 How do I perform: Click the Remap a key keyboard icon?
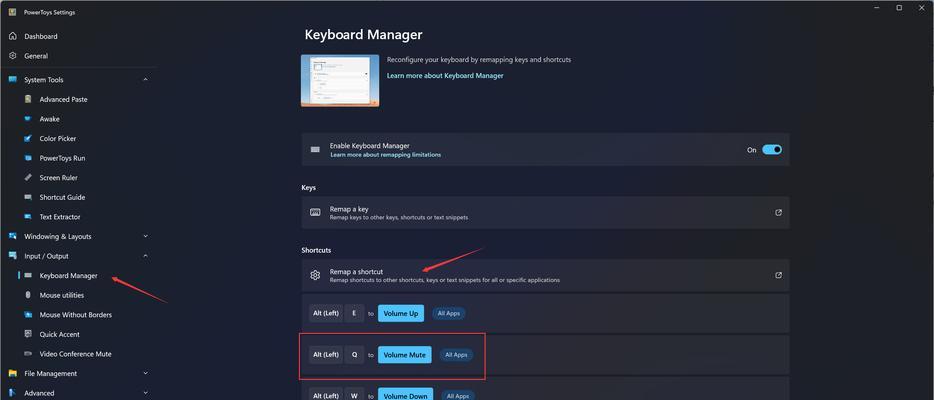(315, 212)
